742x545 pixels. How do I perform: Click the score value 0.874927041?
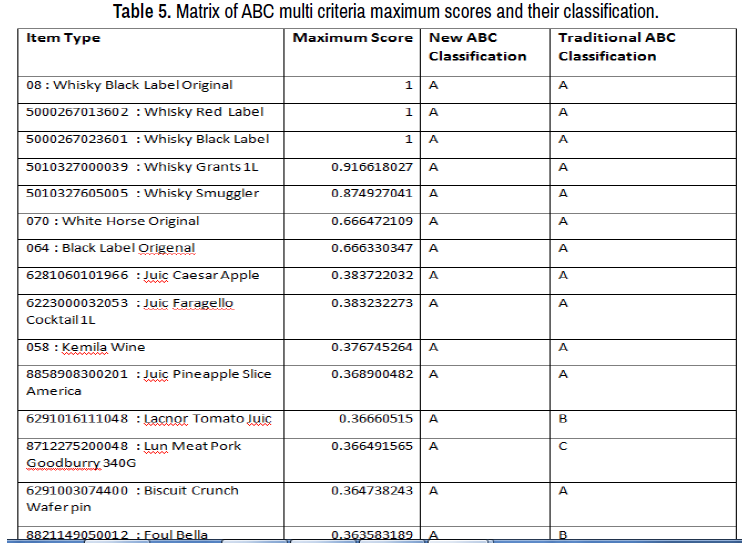[371, 194]
